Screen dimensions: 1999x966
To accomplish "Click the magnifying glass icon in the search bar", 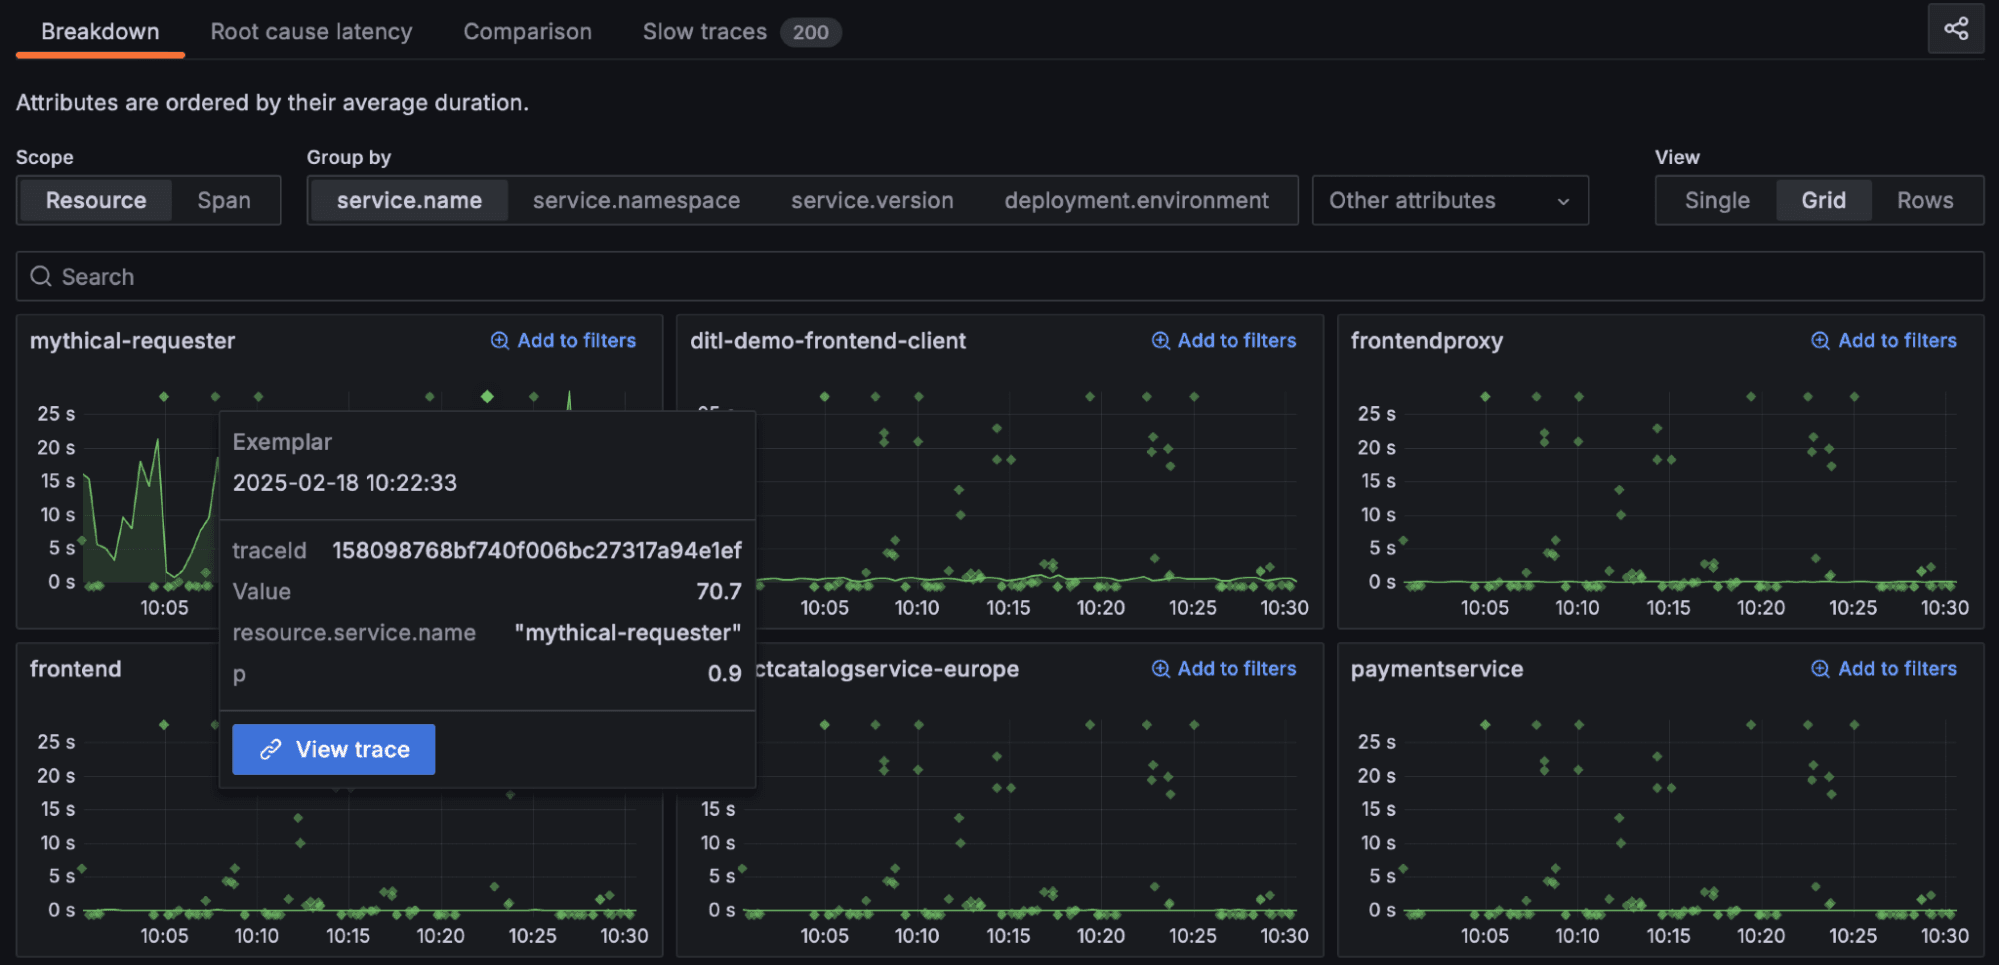I will pos(41,276).
